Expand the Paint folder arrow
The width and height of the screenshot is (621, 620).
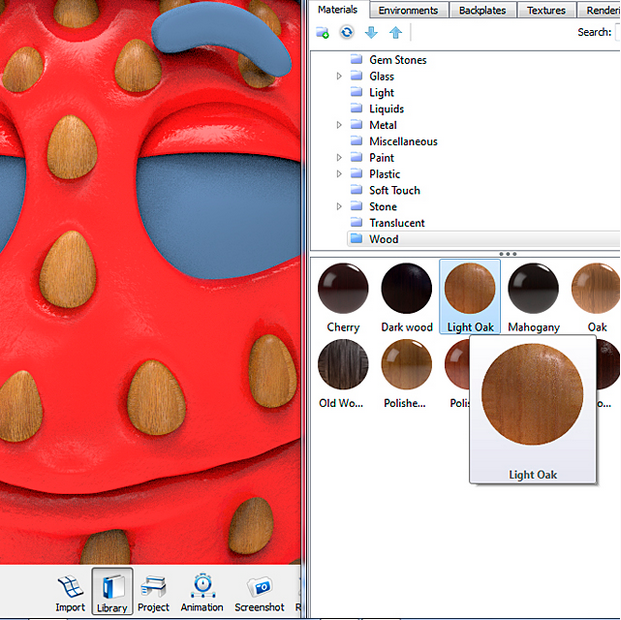(x=340, y=158)
